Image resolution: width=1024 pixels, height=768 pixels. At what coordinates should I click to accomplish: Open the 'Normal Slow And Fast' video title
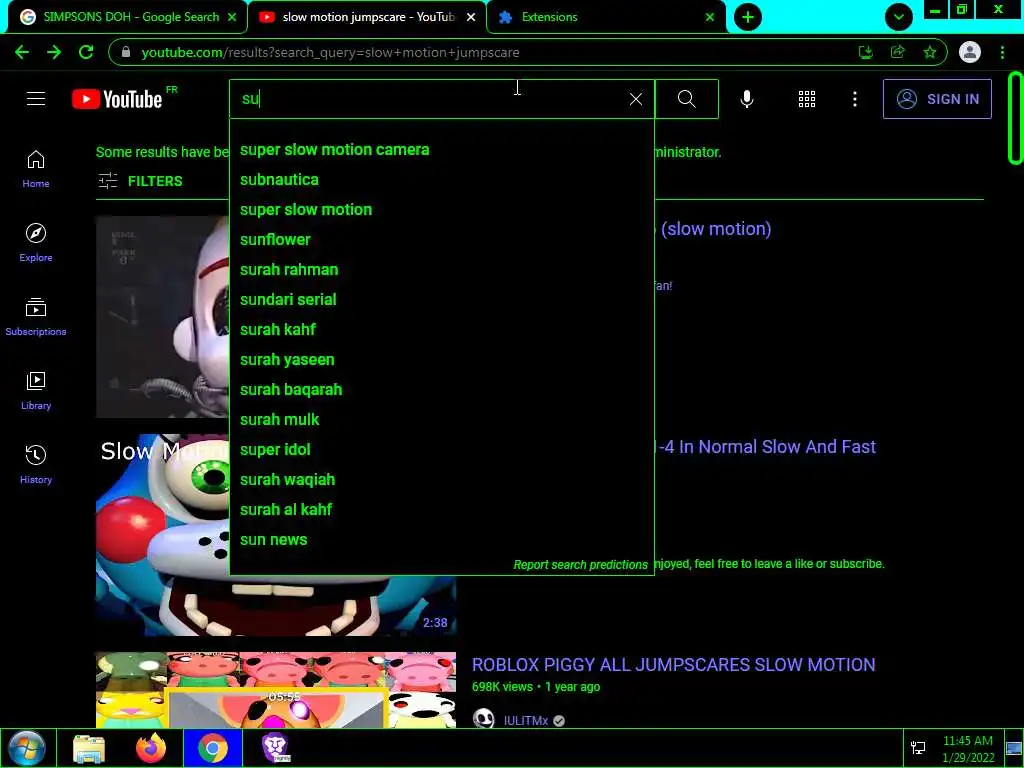[x=767, y=447]
